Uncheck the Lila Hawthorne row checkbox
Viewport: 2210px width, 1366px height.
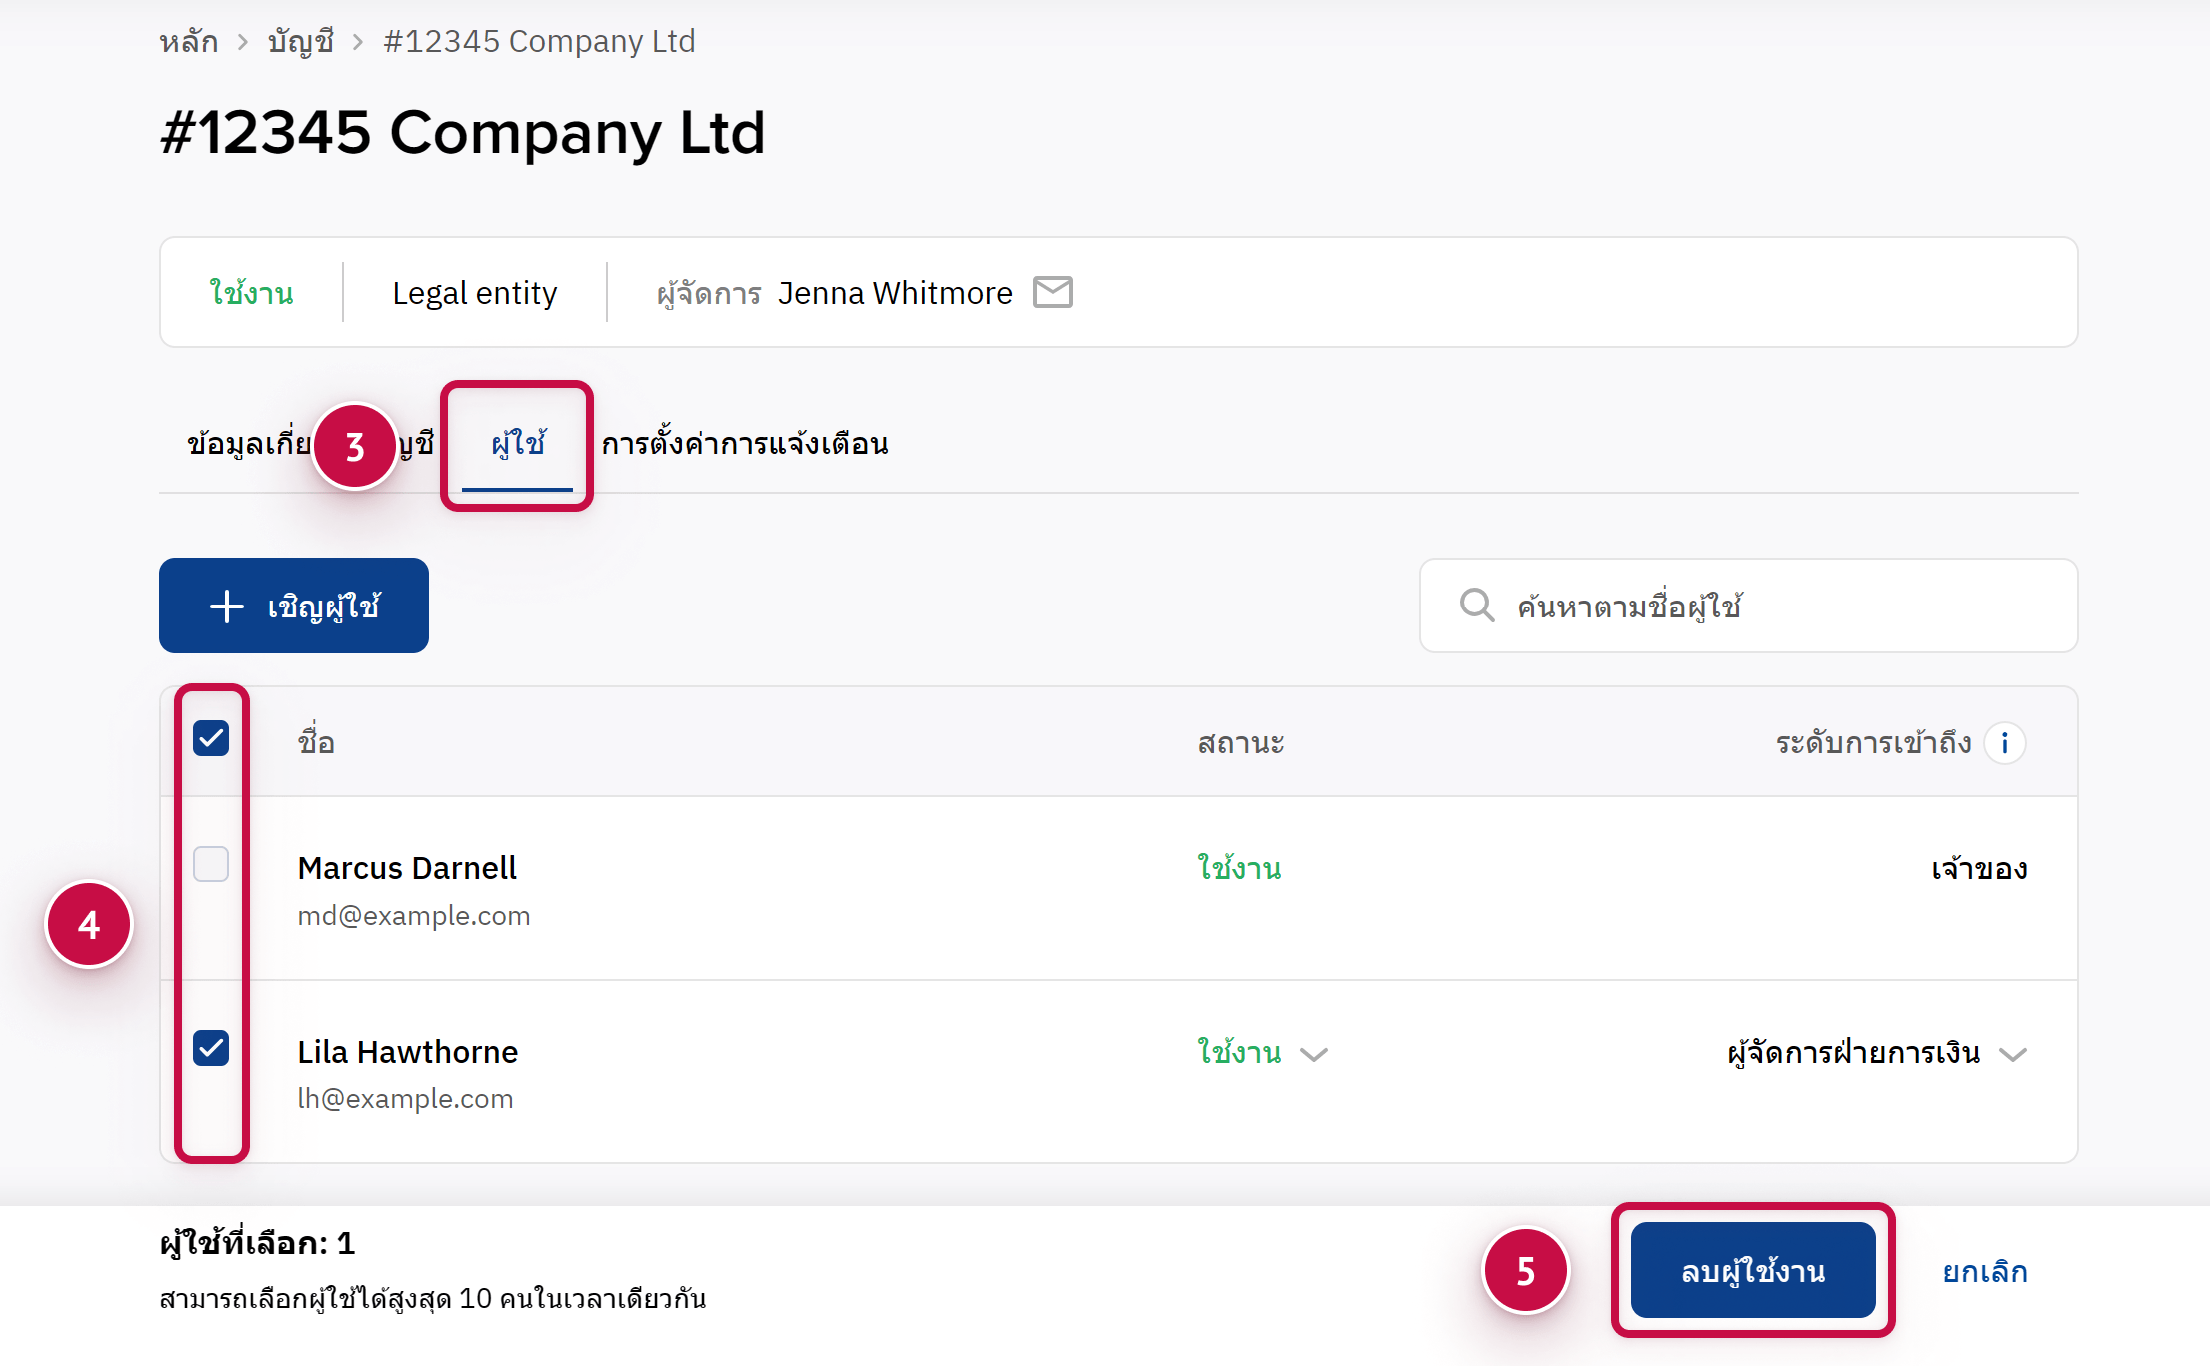[211, 1048]
